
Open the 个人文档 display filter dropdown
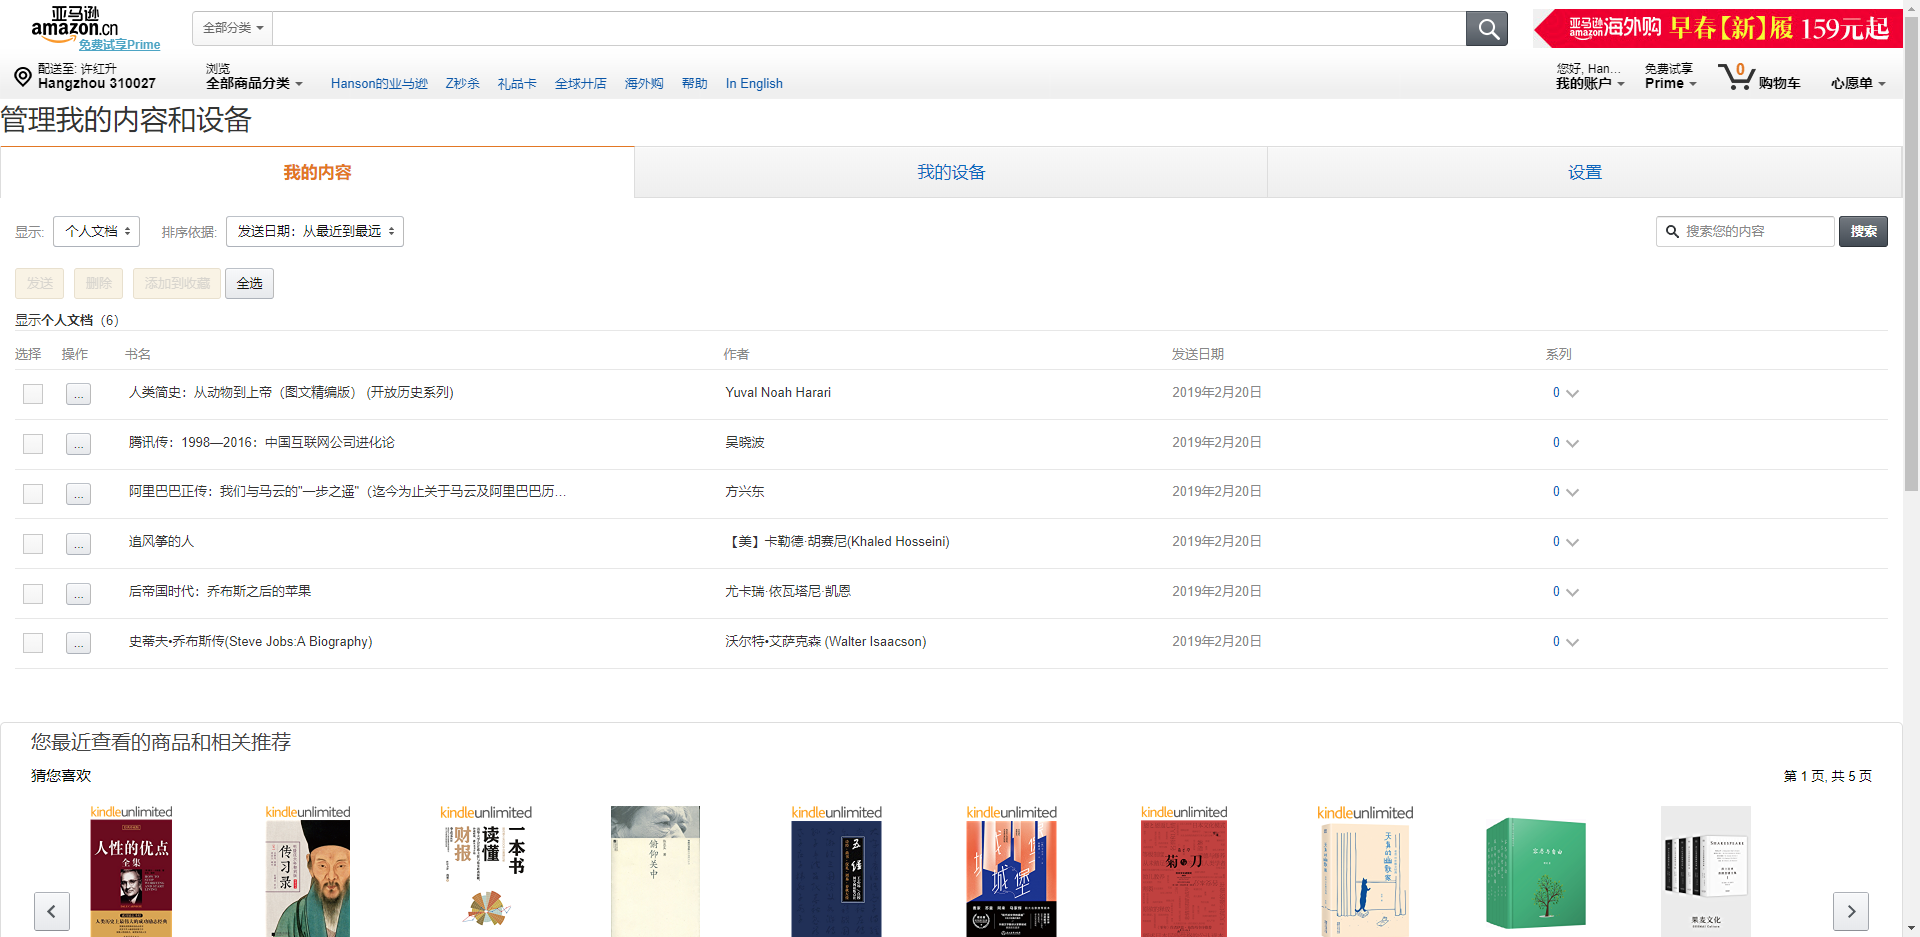coord(97,231)
